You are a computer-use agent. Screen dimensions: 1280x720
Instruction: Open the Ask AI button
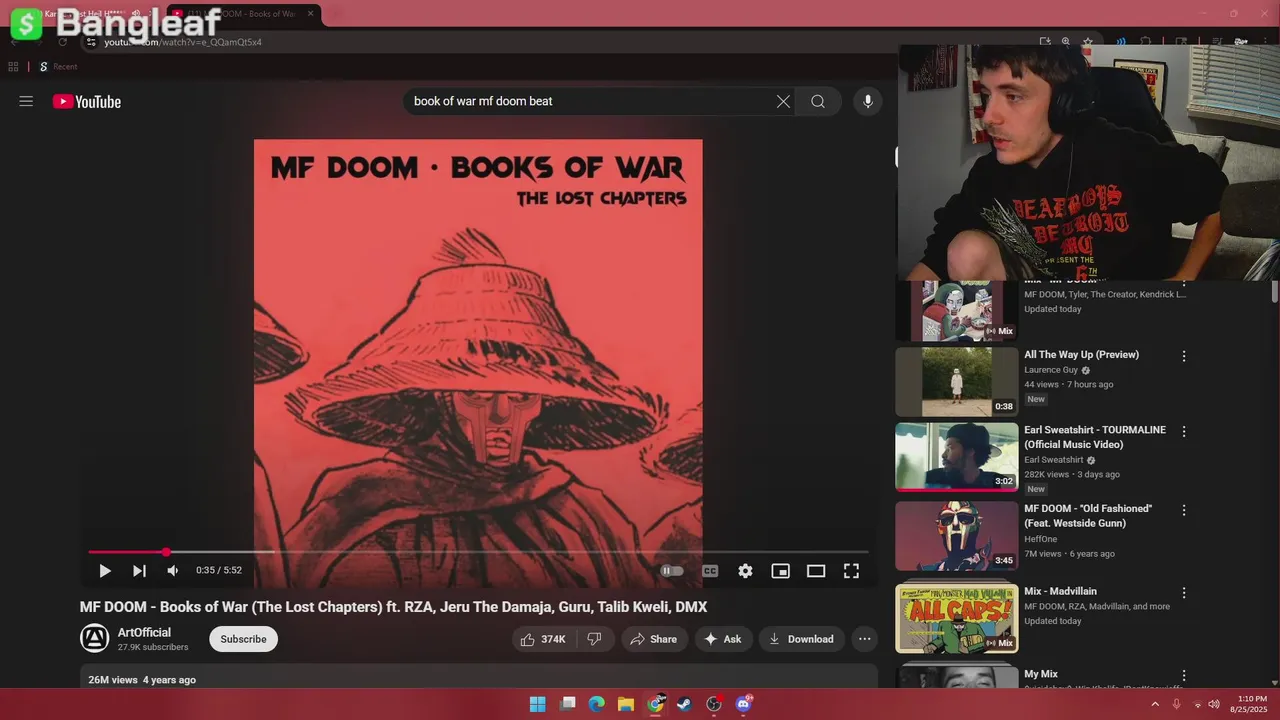(723, 639)
